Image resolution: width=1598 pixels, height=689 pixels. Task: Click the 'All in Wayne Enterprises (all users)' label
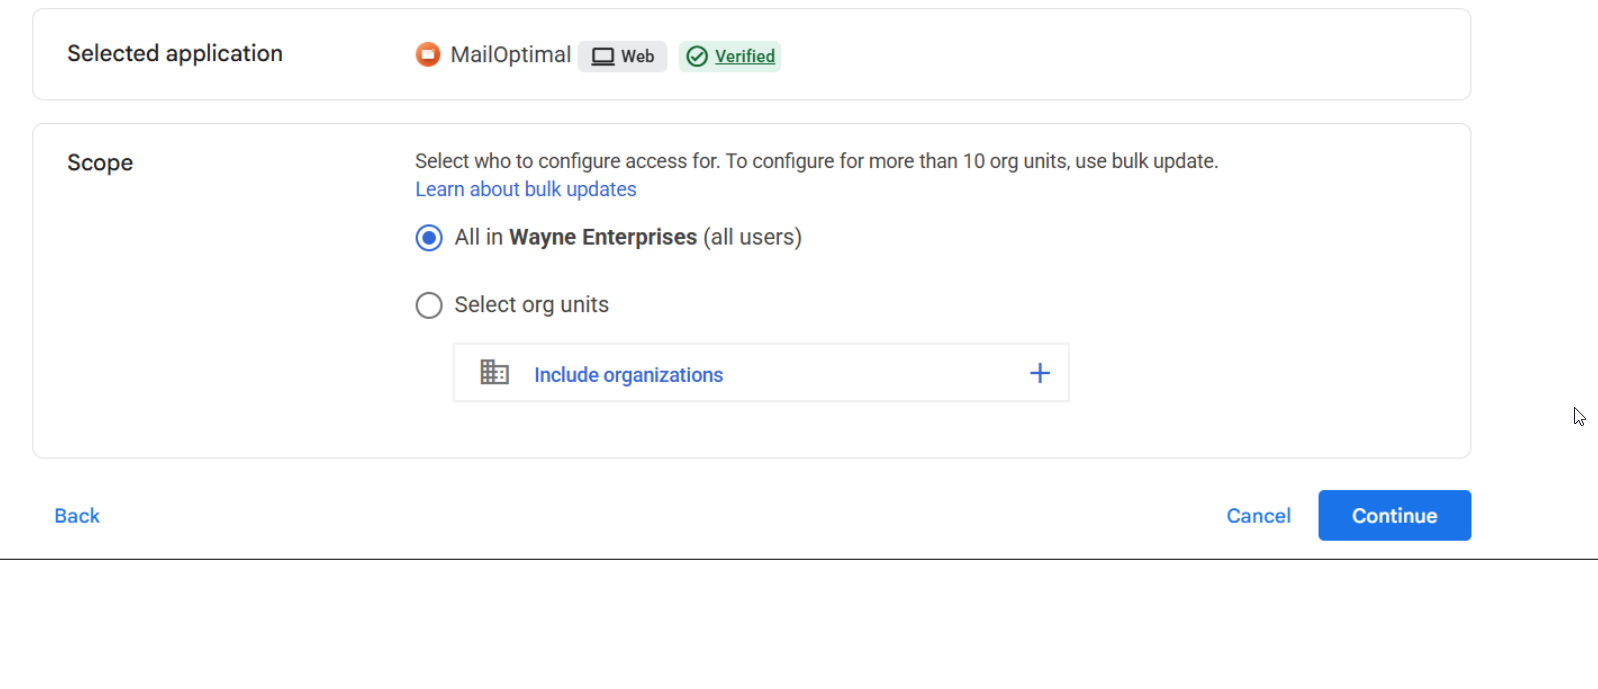point(628,238)
